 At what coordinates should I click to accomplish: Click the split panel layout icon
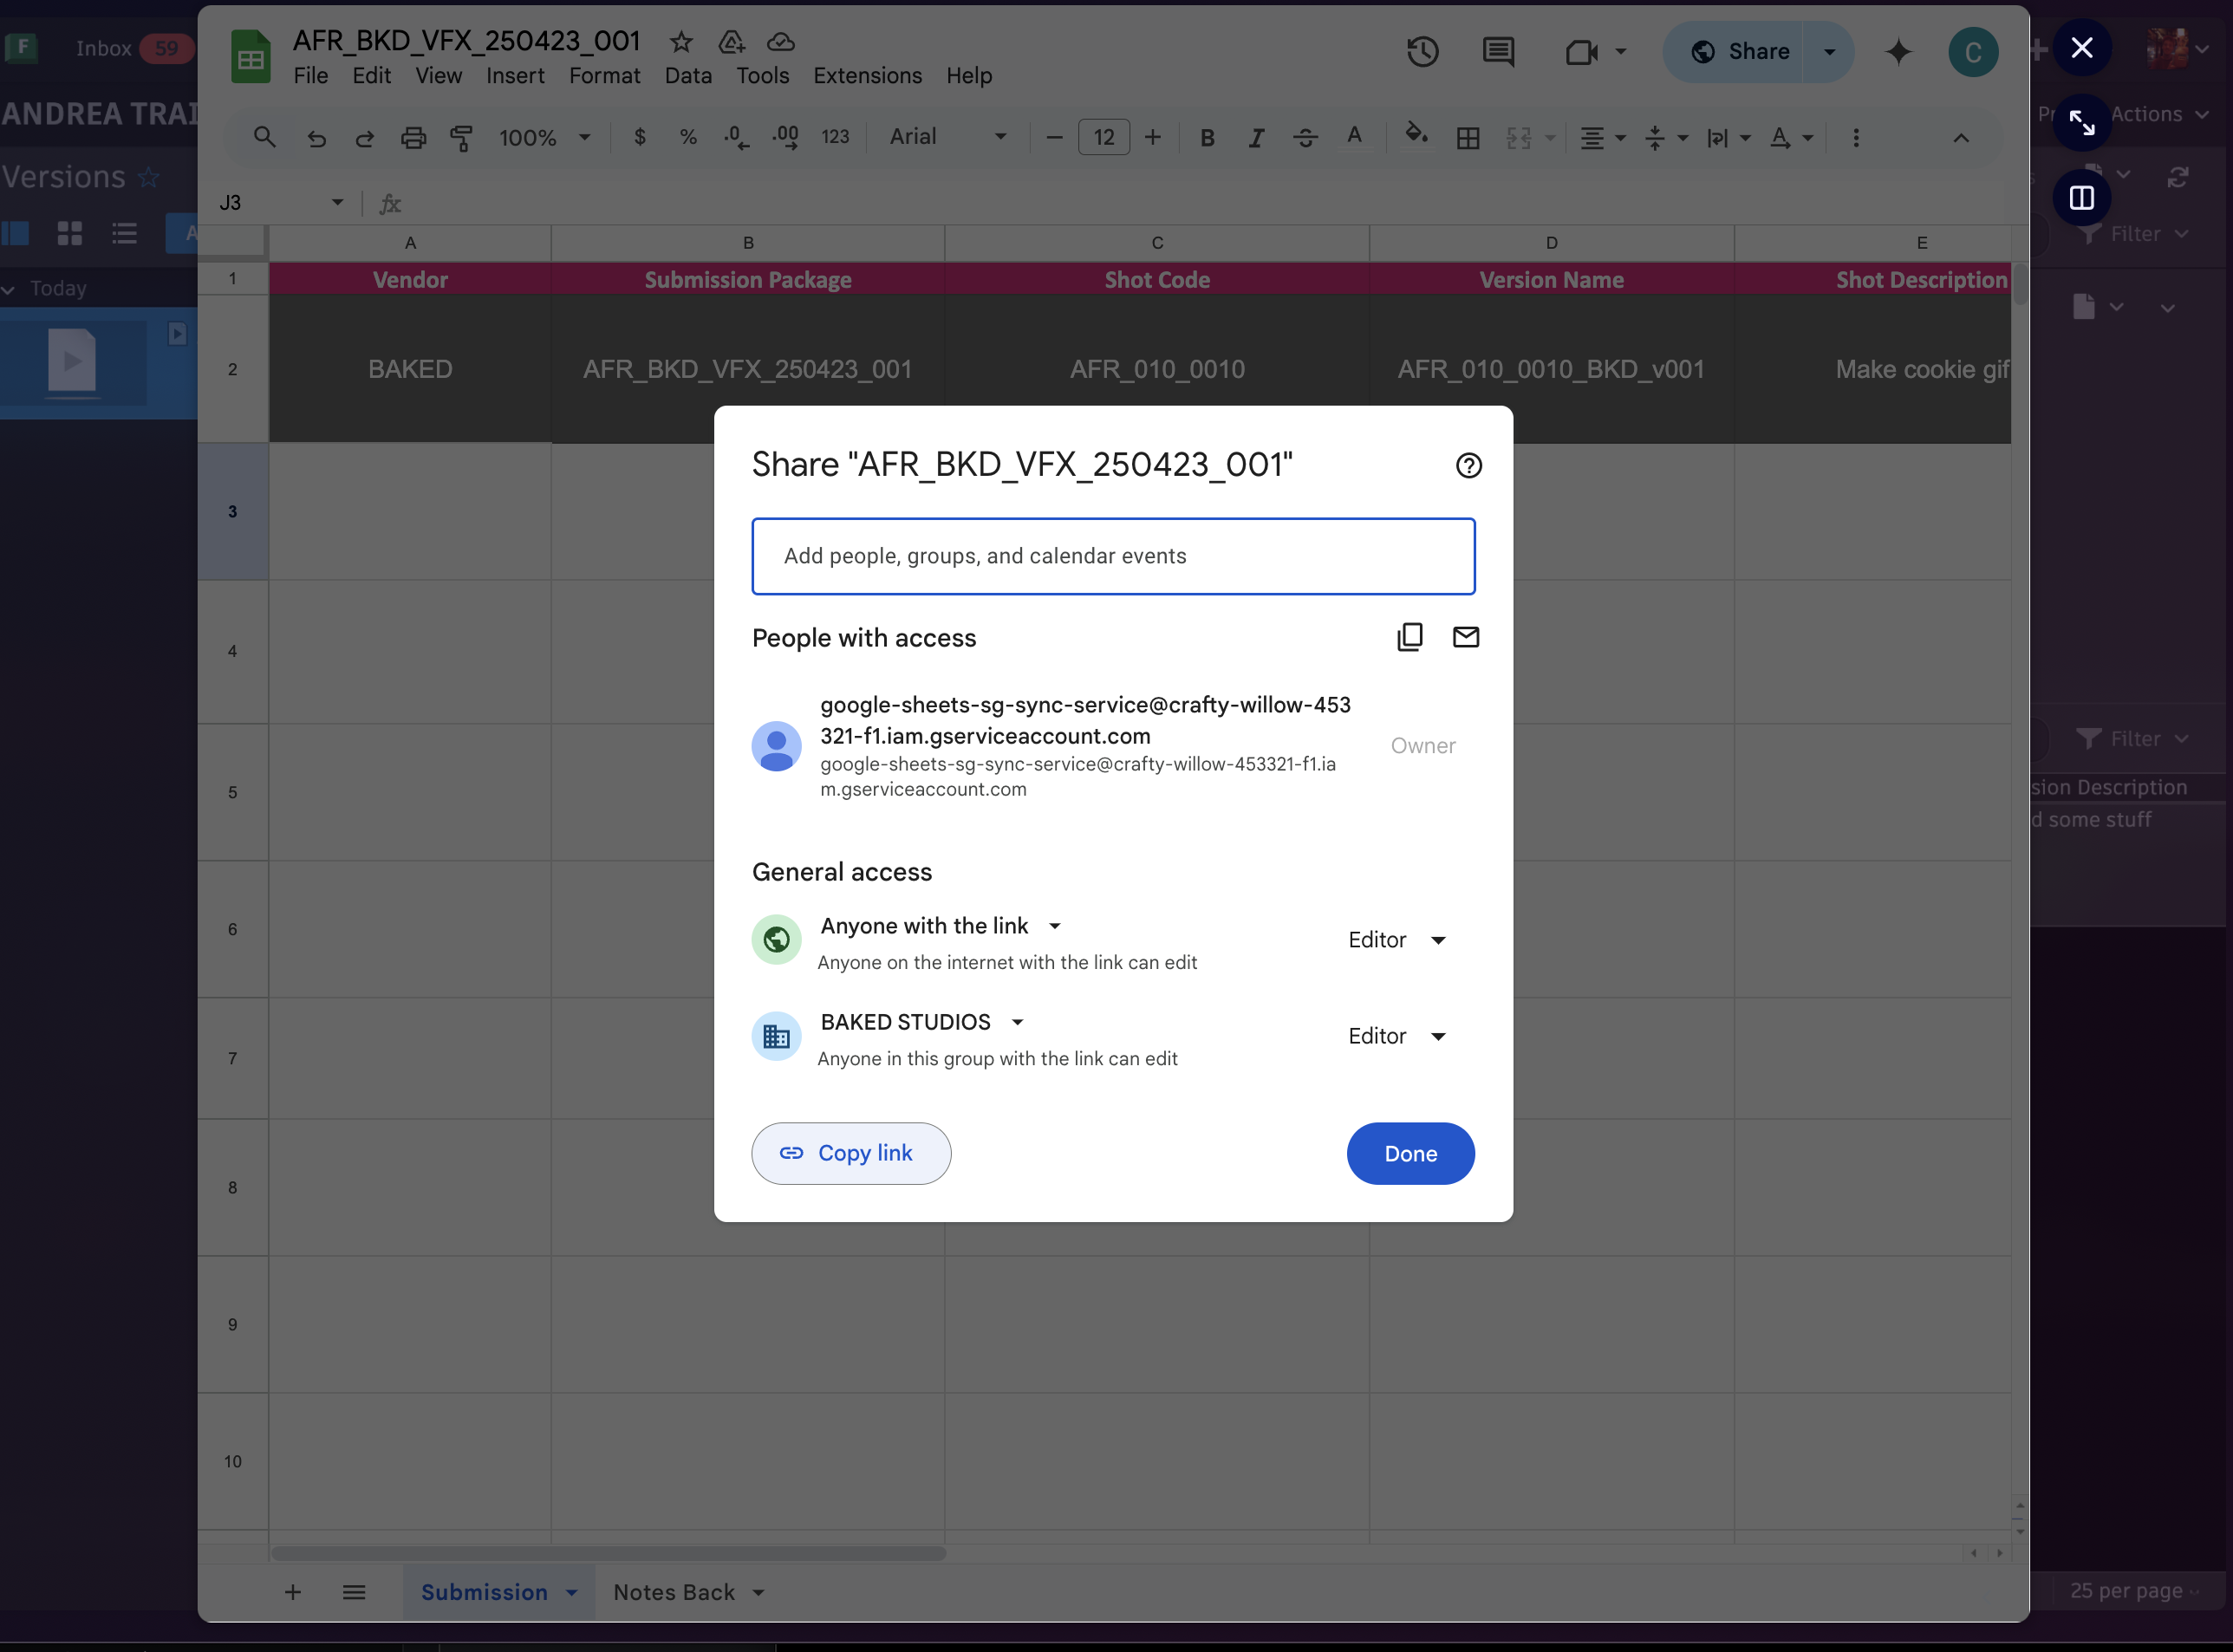pos(2081,198)
